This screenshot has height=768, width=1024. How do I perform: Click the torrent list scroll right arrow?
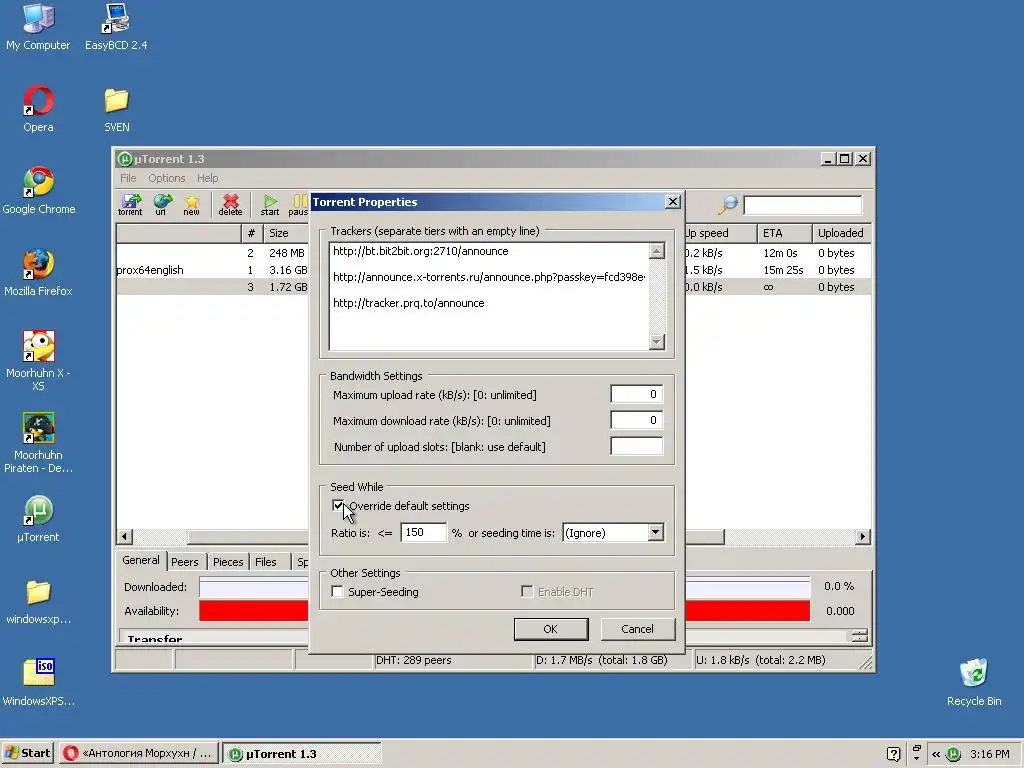tap(863, 537)
